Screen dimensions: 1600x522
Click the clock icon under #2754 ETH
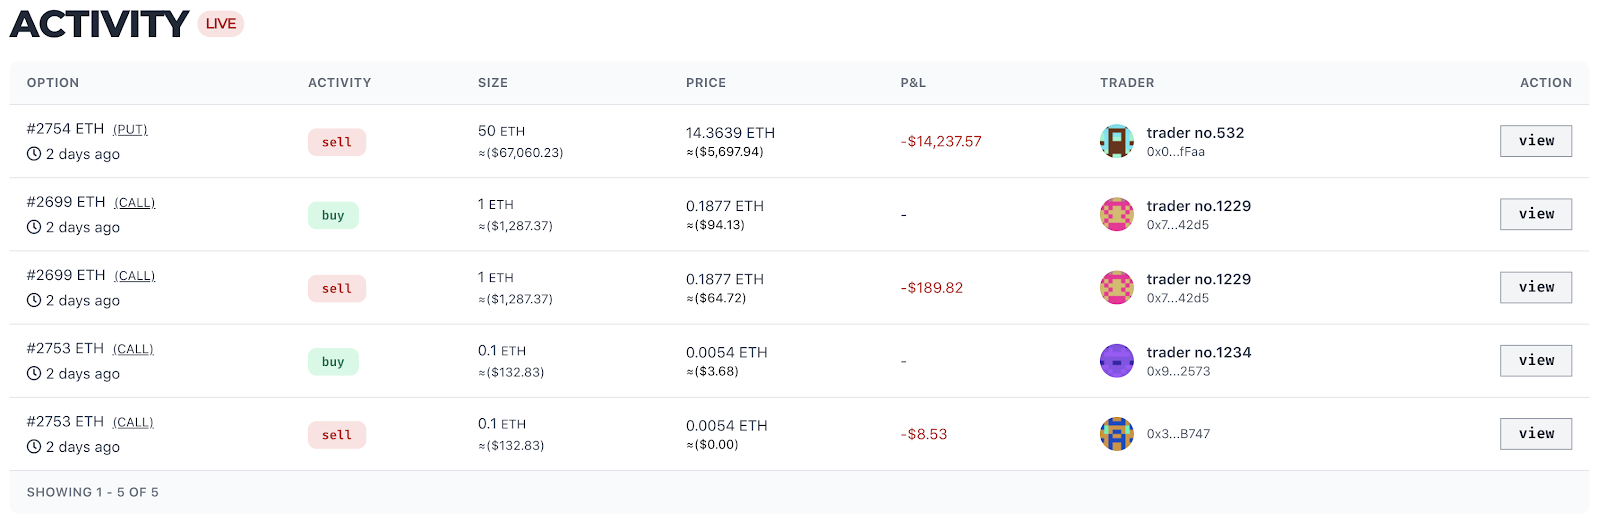tap(34, 154)
